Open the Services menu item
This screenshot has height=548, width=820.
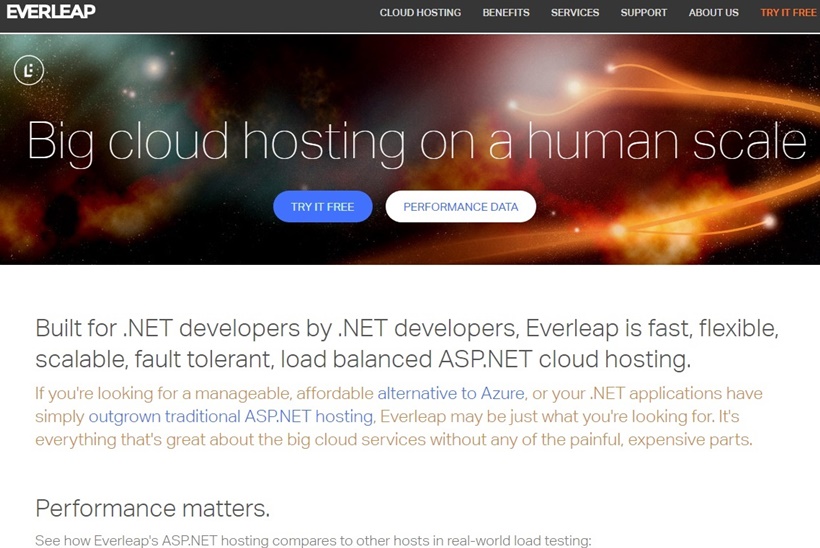click(x=575, y=13)
